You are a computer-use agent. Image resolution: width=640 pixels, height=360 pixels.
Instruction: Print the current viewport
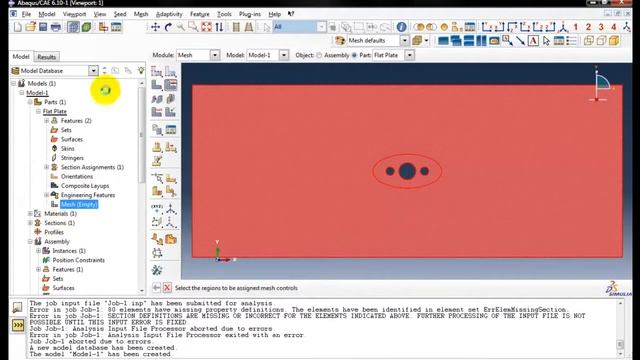[56, 27]
